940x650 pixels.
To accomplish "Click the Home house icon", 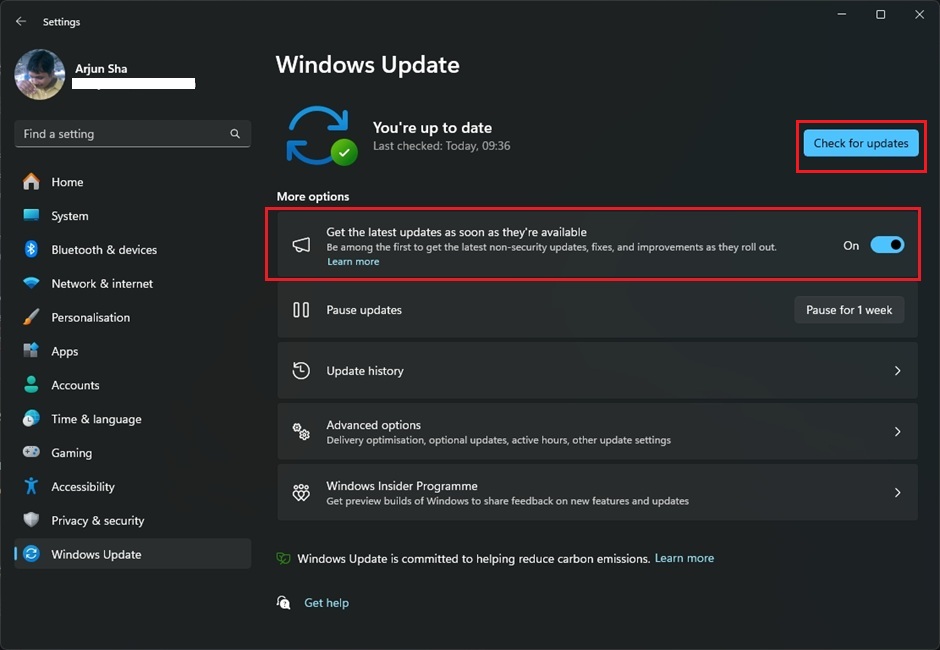I will pyautogui.click(x=31, y=182).
